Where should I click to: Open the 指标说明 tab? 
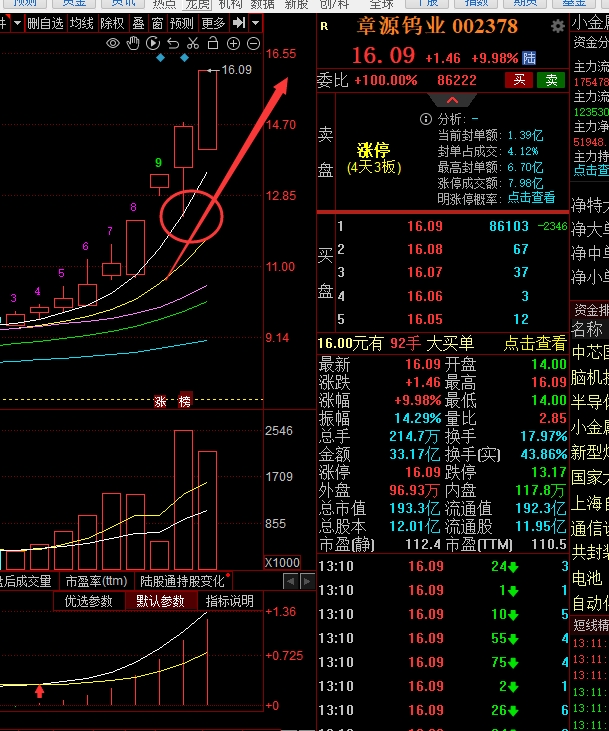pyautogui.click(x=229, y=601)
